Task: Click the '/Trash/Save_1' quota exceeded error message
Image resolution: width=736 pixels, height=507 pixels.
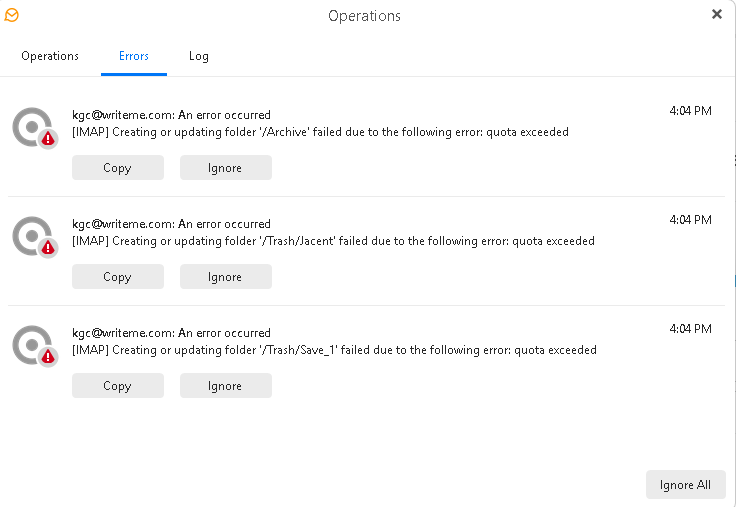Action: (334, 350)
